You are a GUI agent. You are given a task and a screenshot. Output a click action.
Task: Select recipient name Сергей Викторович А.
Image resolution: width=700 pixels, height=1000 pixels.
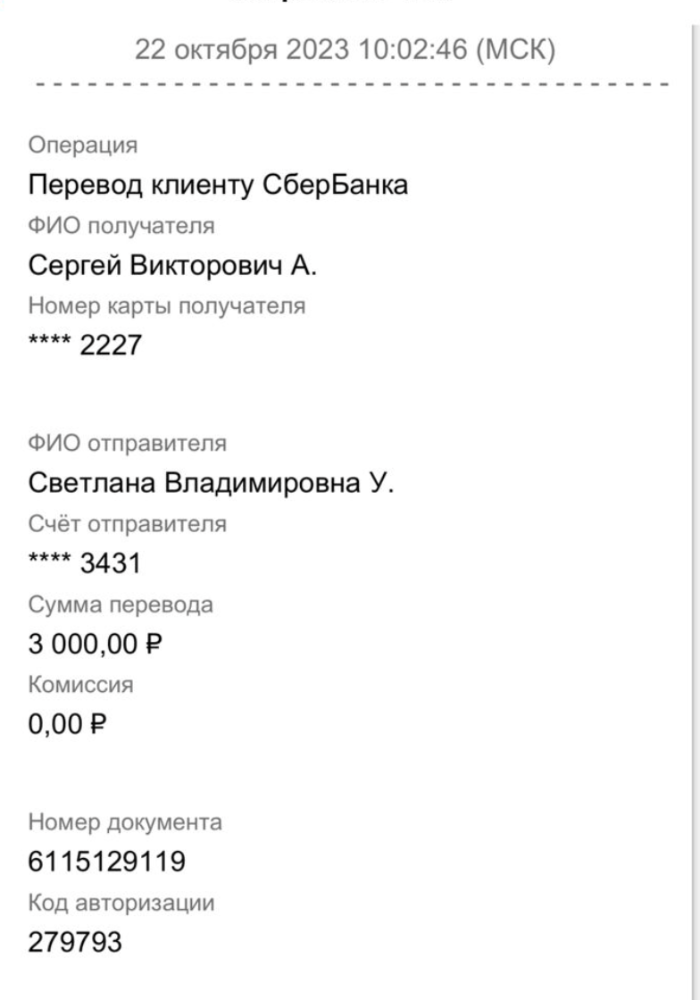(172, 266)
